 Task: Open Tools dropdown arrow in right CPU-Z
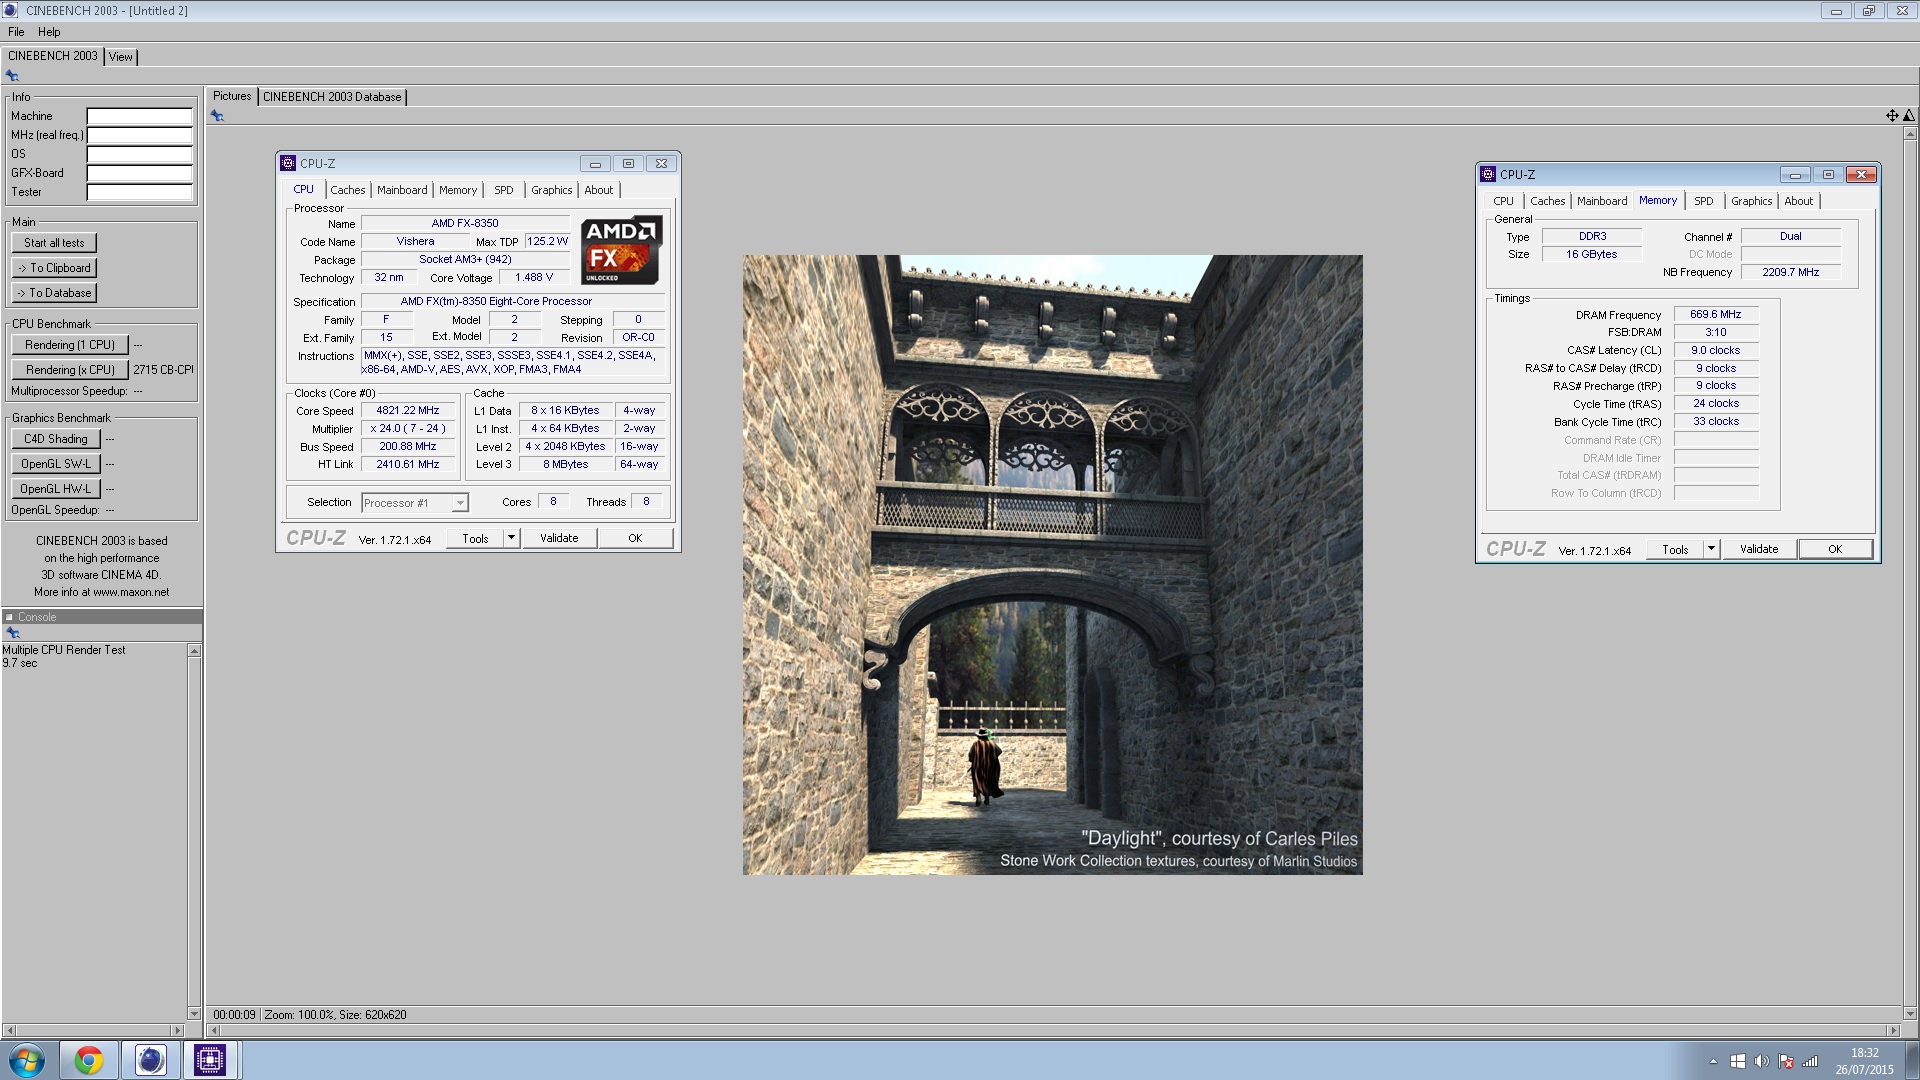tap(1711, 549)
